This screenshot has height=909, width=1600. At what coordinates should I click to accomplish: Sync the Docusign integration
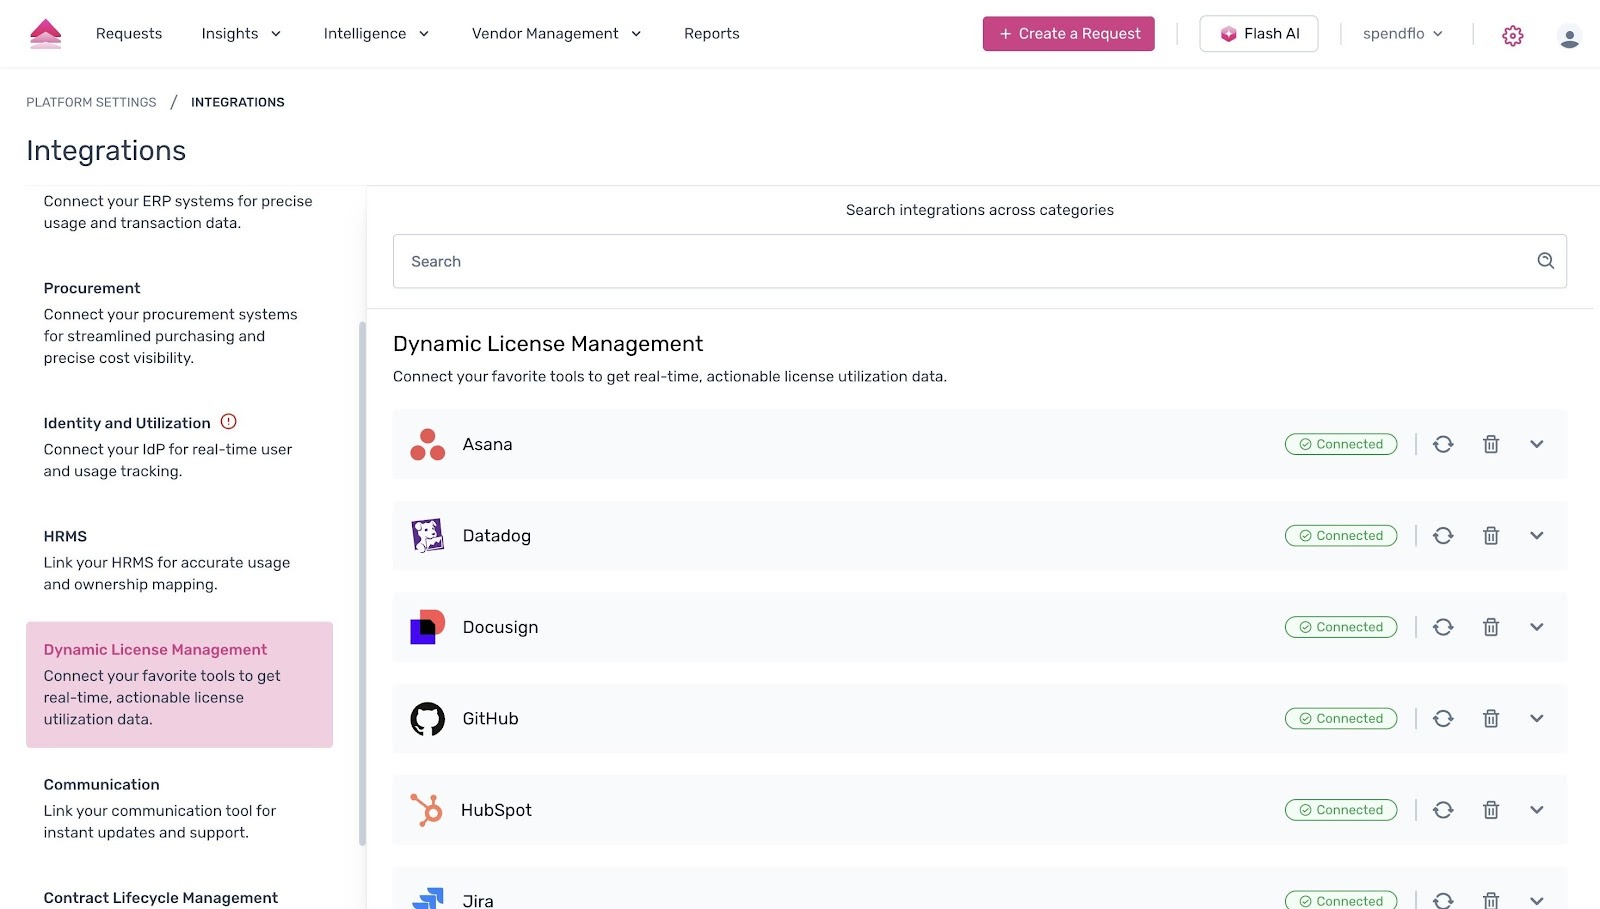(x=1442, y=627)
